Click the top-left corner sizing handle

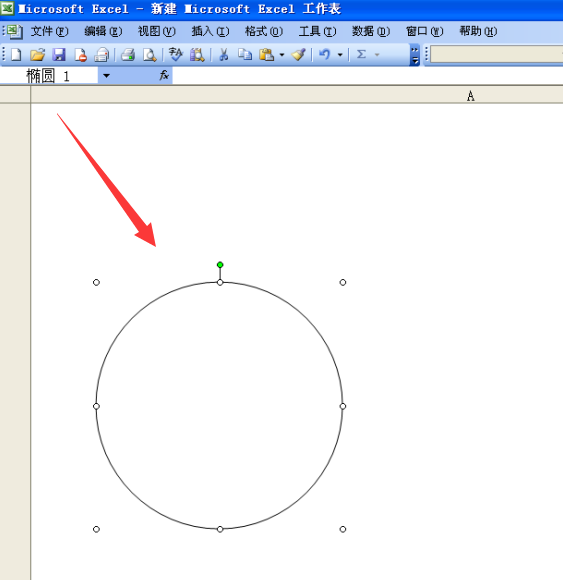(x=96, y=283)
